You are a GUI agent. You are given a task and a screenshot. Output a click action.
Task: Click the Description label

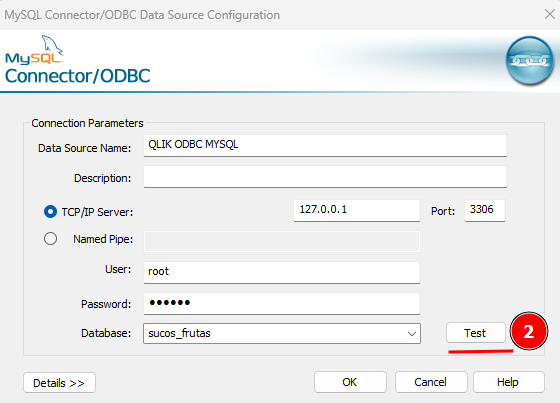[102, 178]
